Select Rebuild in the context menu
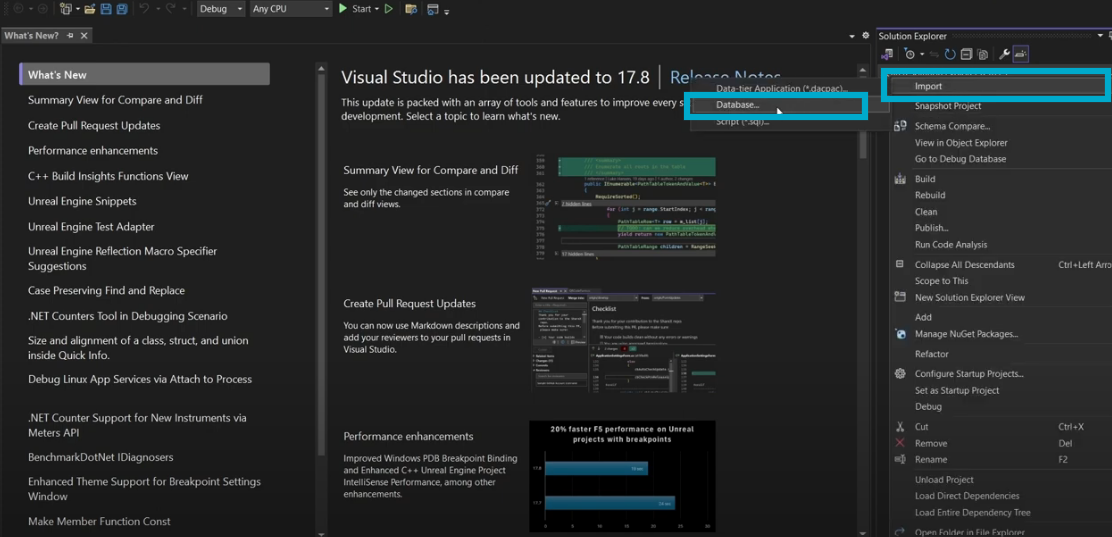 coord(930,195)
